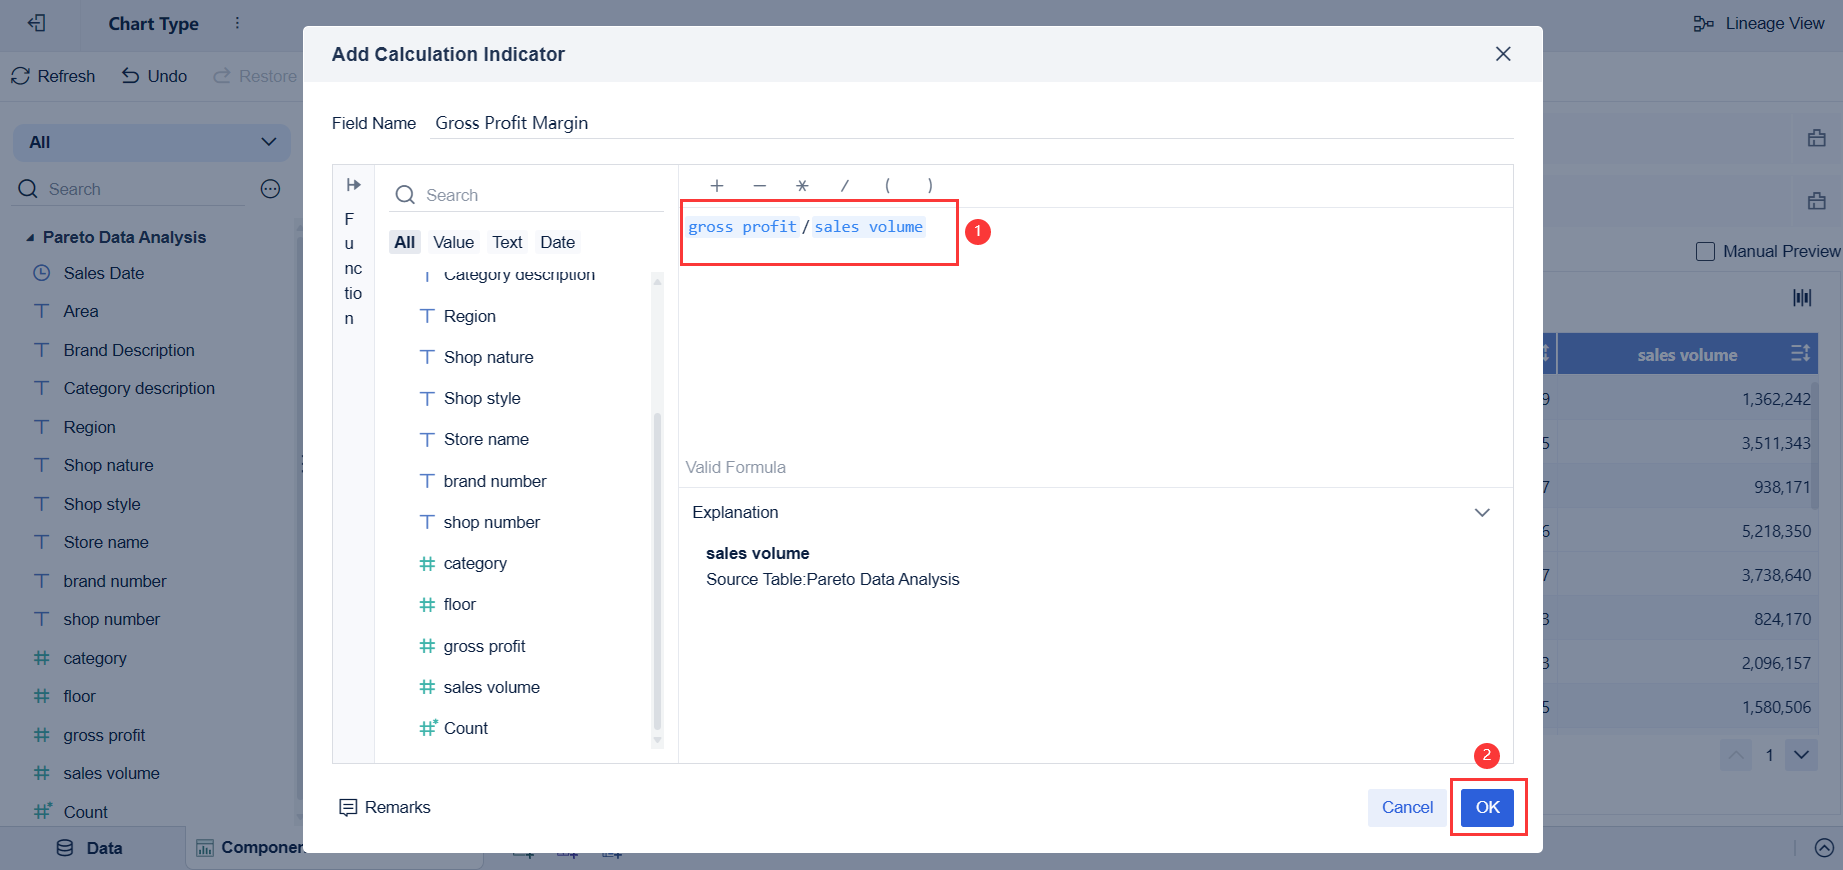Collapse the Explanation section chevron
Viewport: 1843px width, 870px height.
[1482, 513]
